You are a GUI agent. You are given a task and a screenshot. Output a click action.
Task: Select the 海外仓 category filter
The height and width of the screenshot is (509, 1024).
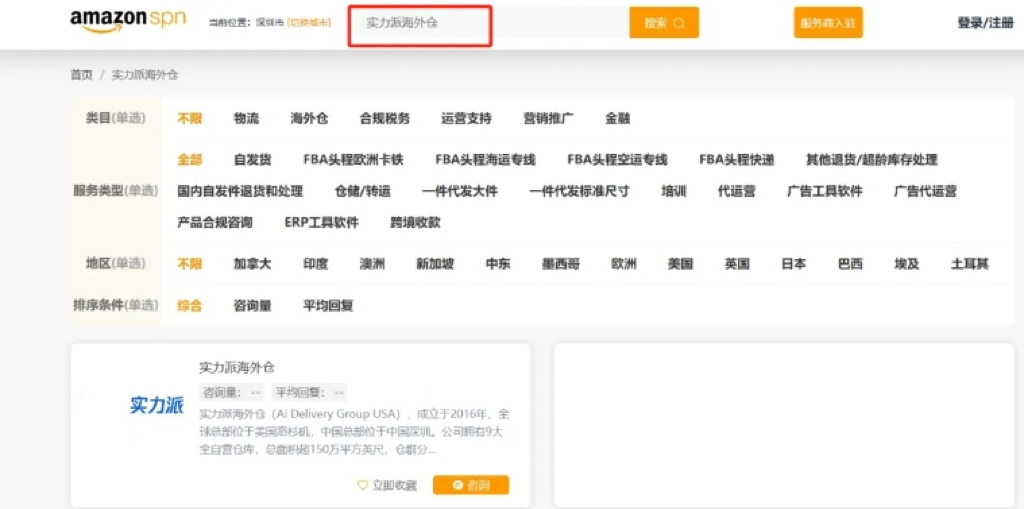tap(310, 118)
